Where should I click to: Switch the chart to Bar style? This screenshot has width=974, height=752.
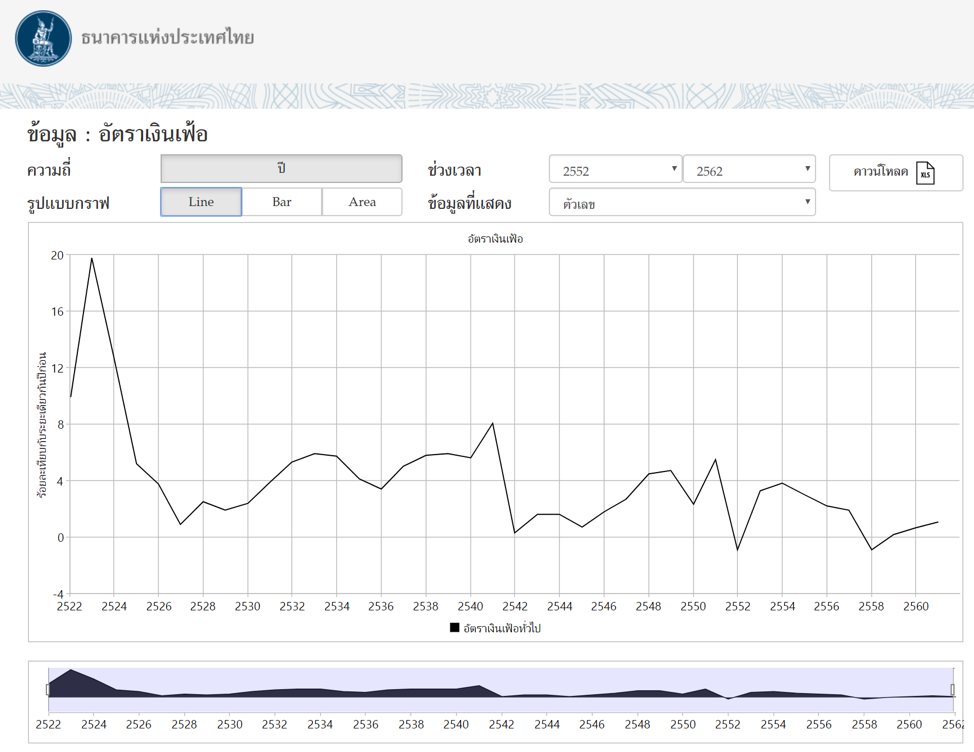click(282, 202)
